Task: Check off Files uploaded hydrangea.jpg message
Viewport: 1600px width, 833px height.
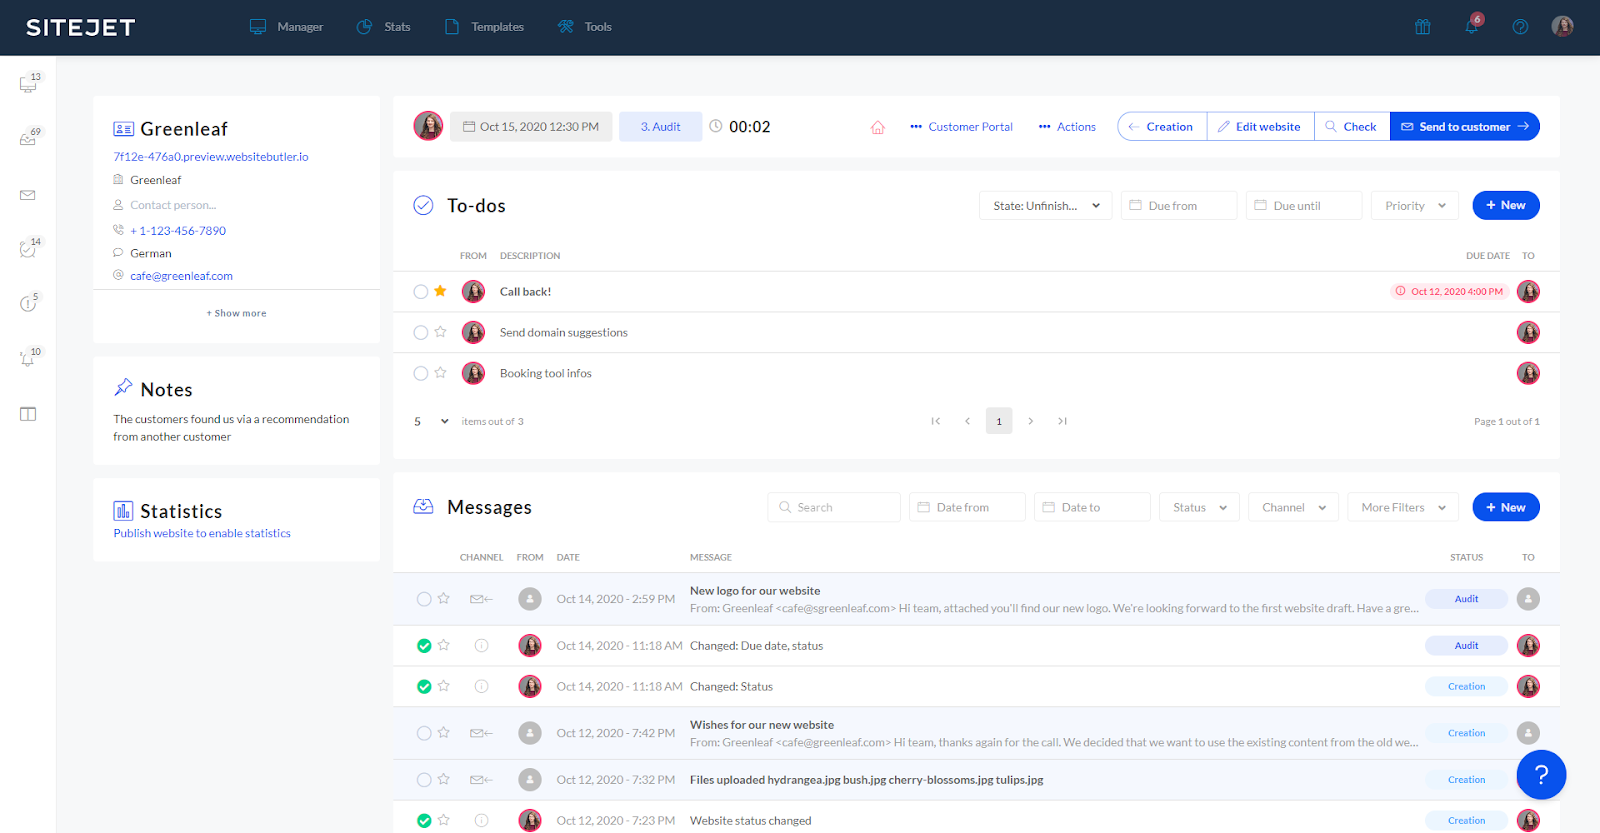Action: coord(424,780)
